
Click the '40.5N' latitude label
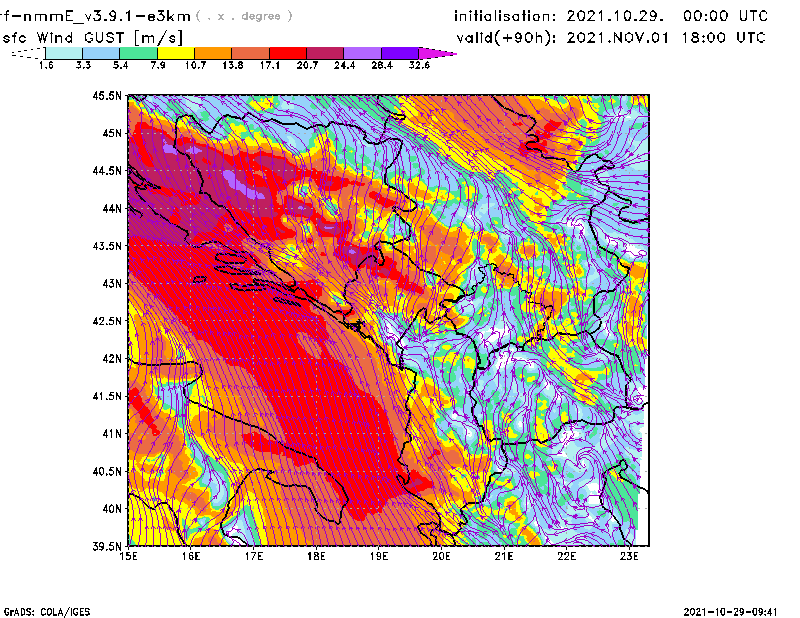click(x=107, y=472)
